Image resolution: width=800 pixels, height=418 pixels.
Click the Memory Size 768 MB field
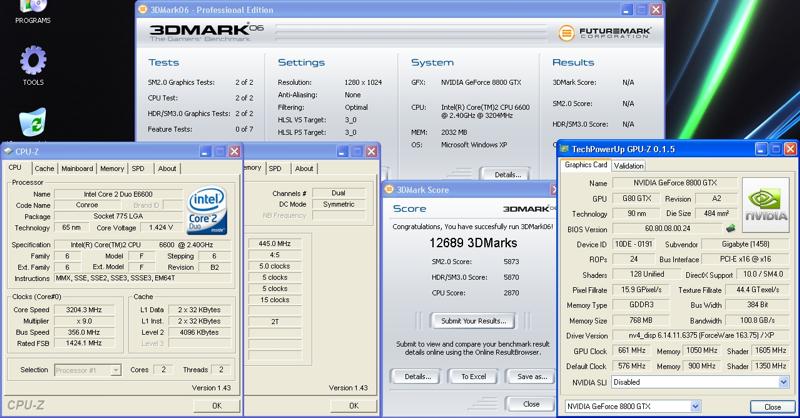click(641, 321)
